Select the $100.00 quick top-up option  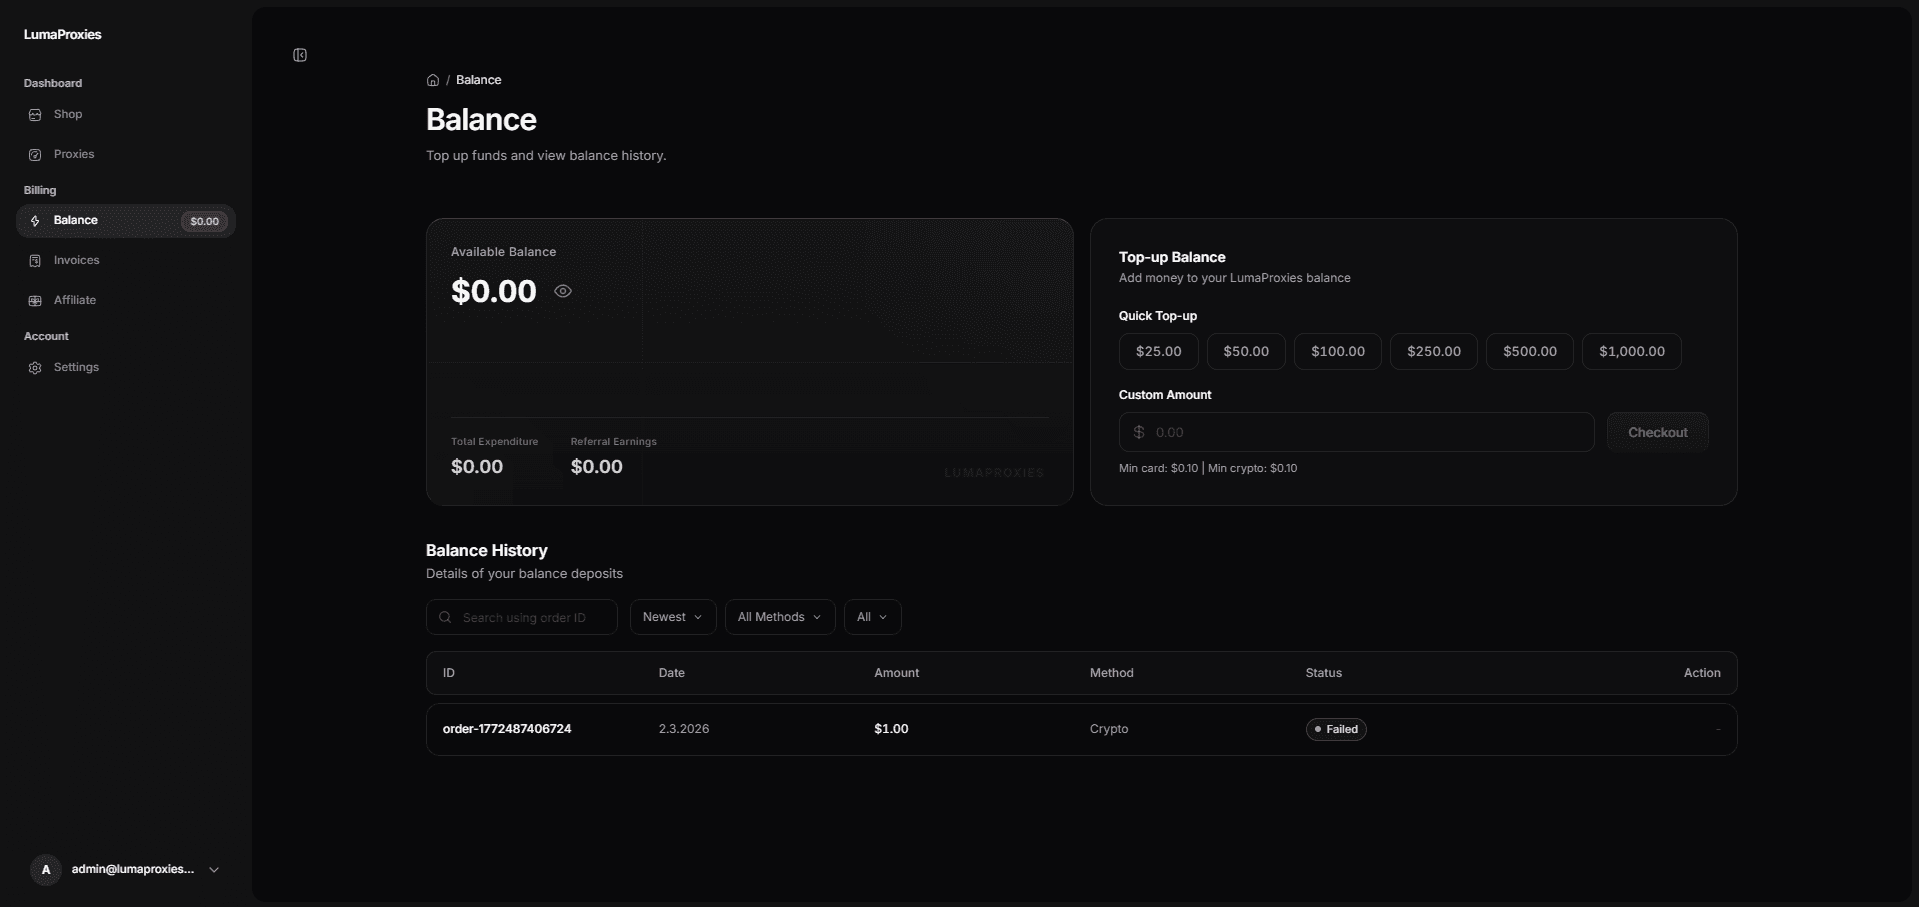(1337, 350)
